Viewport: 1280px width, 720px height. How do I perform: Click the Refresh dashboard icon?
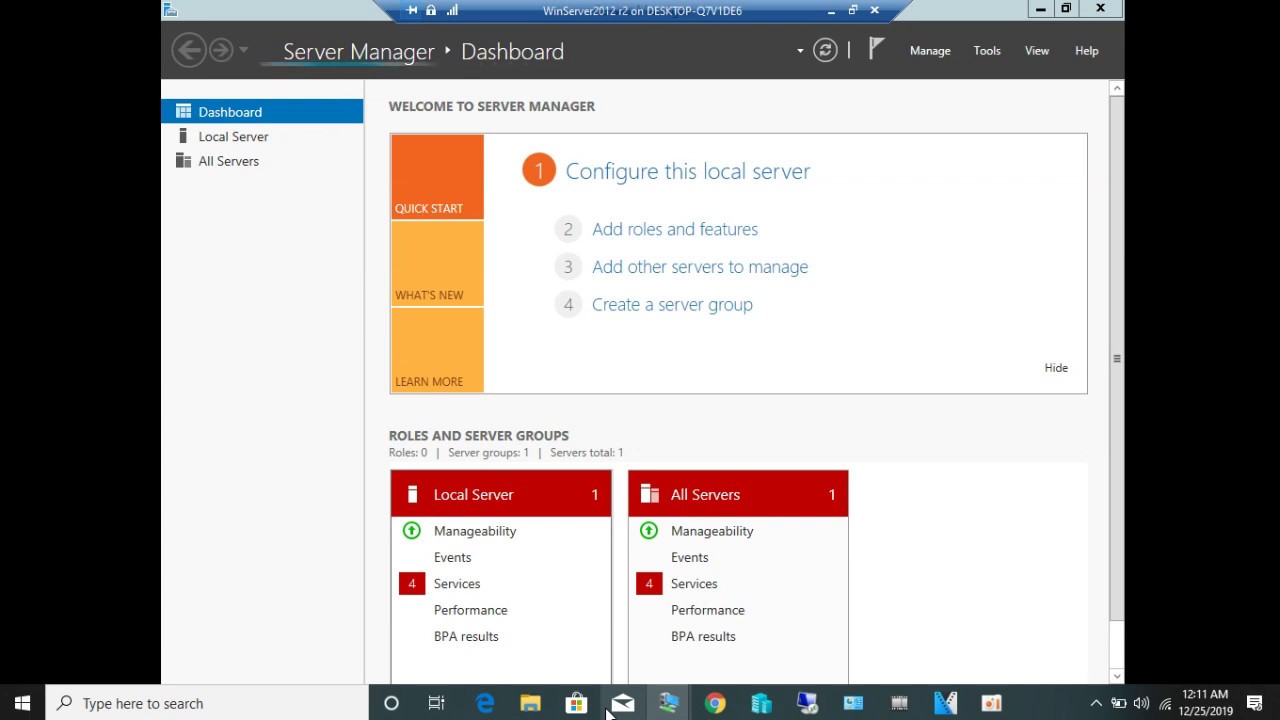pyautogui.click(x=825, y=50)
